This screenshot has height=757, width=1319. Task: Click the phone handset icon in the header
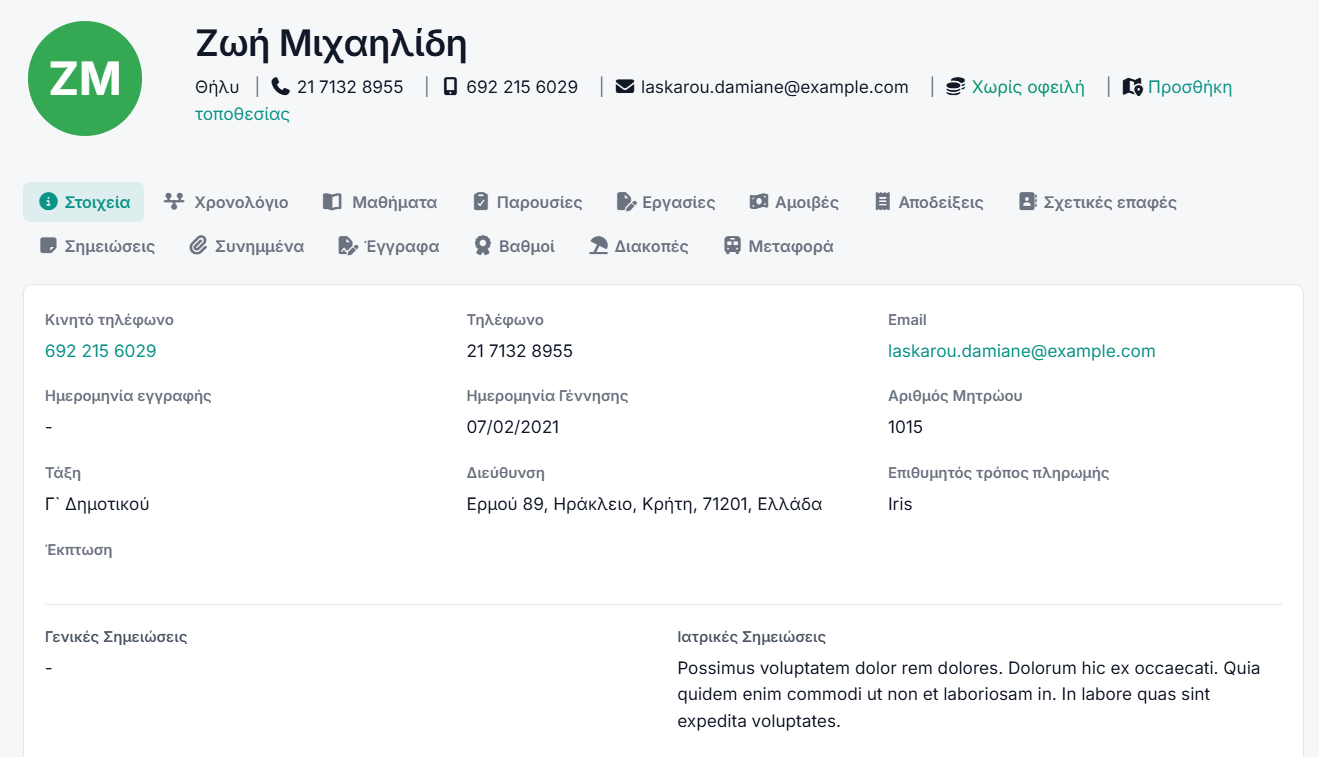[280, 87]
